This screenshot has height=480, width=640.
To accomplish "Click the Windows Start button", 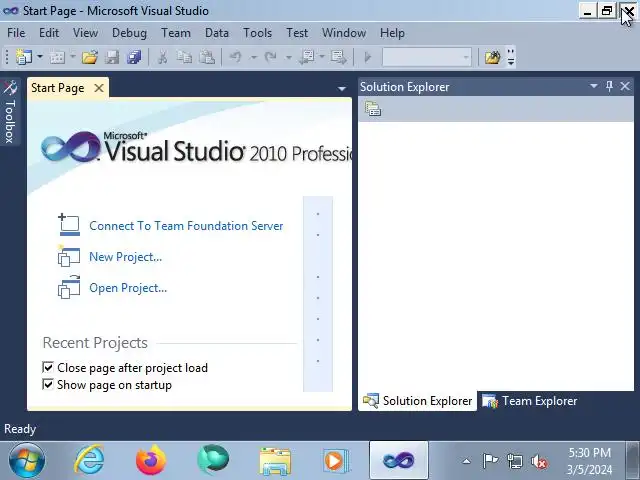I will tap(27, 460).
